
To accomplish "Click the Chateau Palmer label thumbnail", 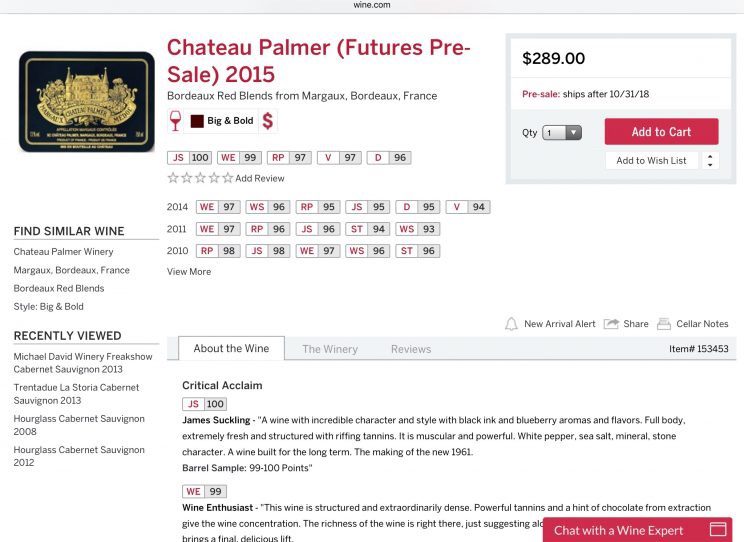I will click(87, 102).
